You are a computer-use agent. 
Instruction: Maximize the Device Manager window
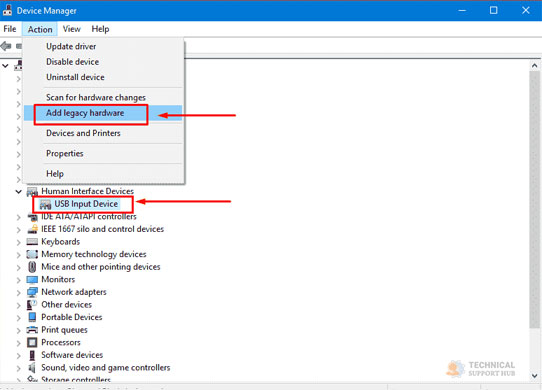[x=494, y=10]
